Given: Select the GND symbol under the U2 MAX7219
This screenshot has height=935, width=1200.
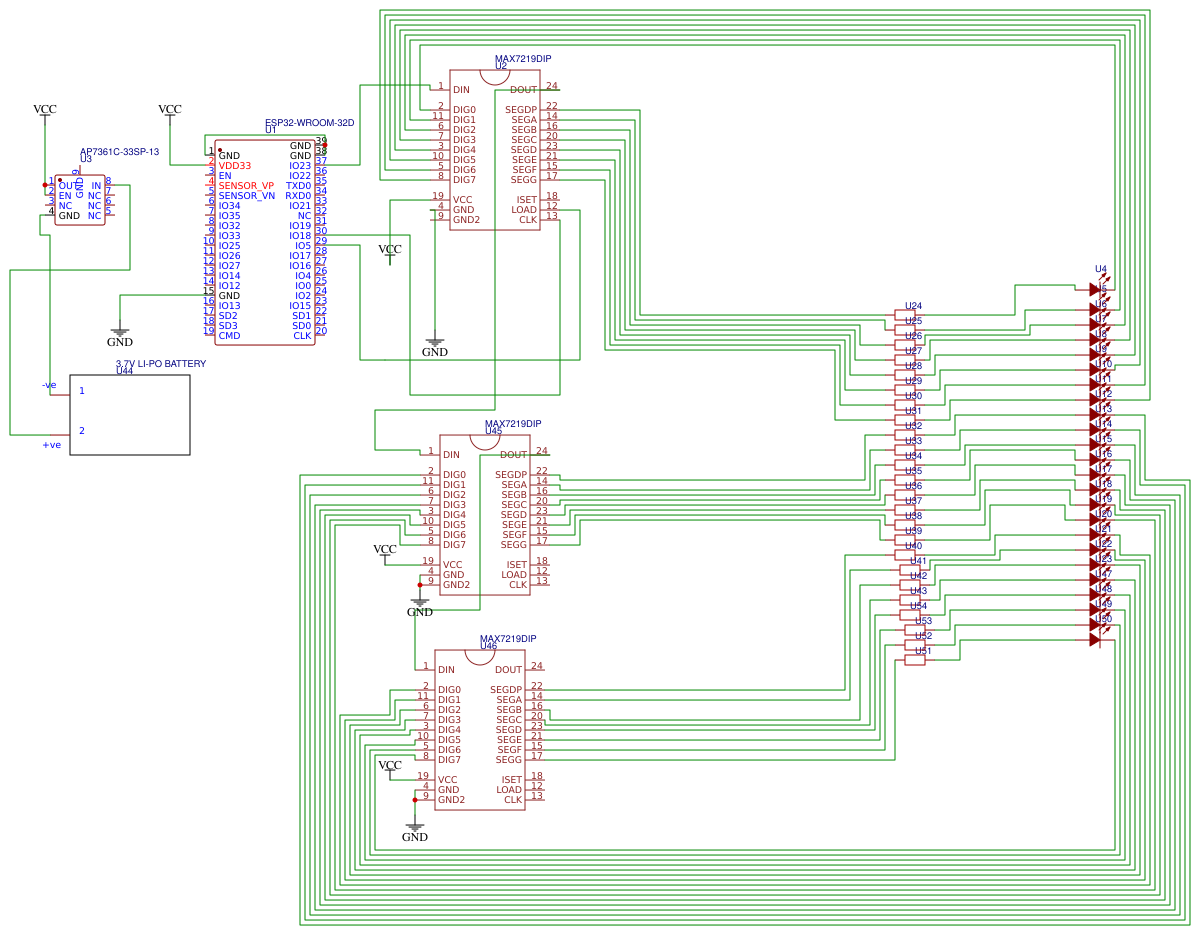Looking at the screenshot, I should (x=435, y=346).
